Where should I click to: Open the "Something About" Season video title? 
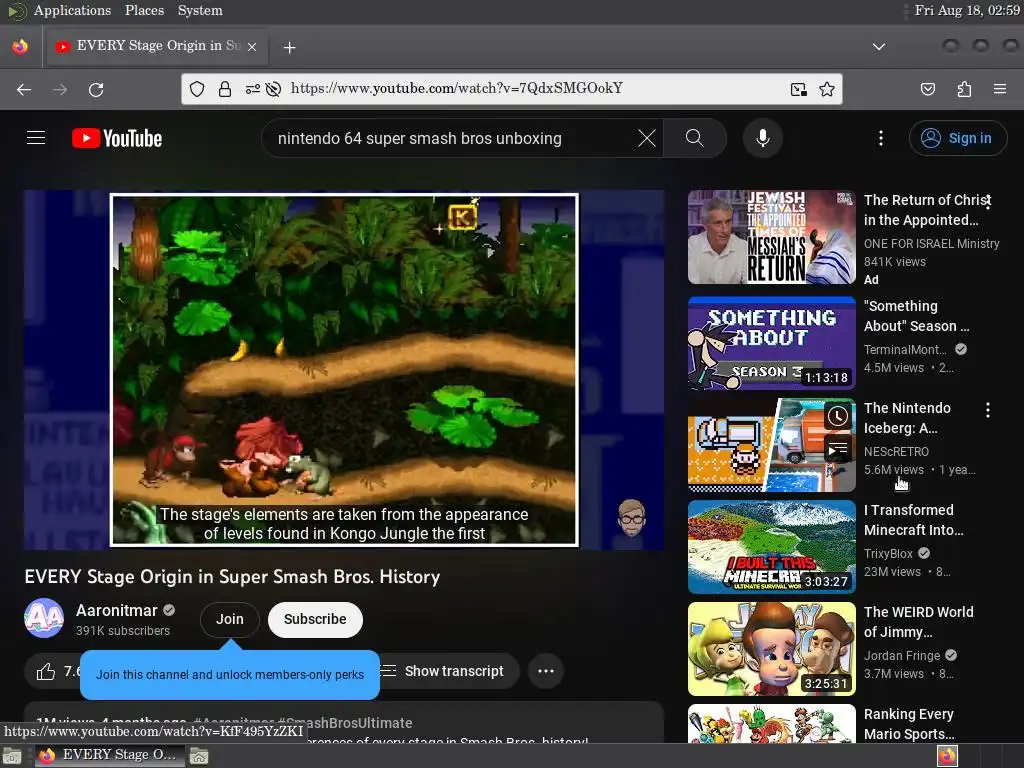916,316
